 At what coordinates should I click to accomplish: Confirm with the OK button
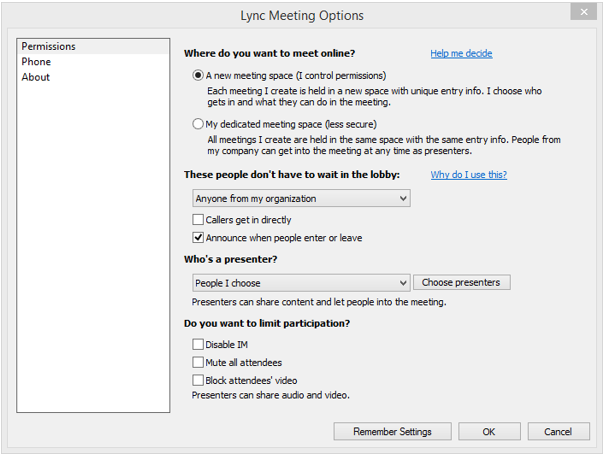click(x=489, y=431)
